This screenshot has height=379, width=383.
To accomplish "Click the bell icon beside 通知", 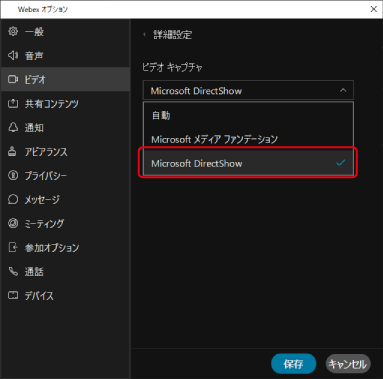I will point(13,127).
